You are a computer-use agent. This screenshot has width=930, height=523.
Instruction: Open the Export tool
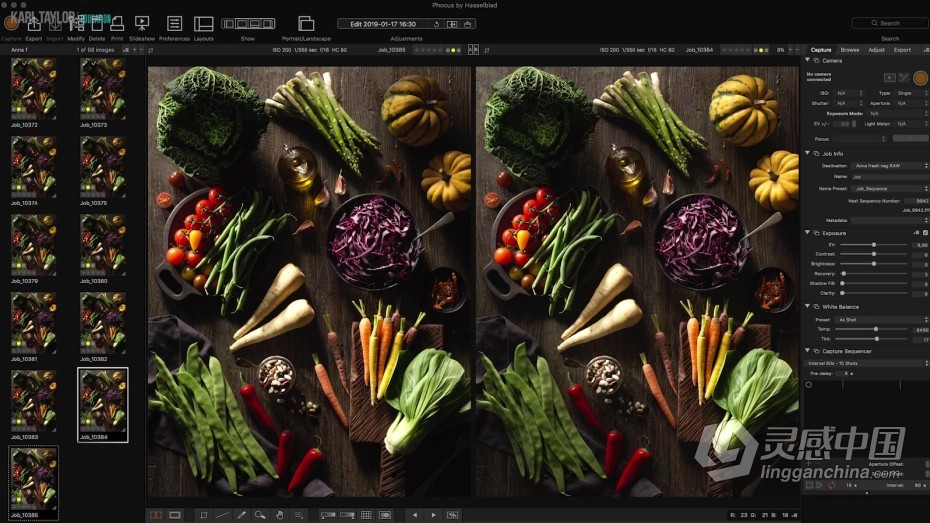pyautogui.click(x=34, y=24)
